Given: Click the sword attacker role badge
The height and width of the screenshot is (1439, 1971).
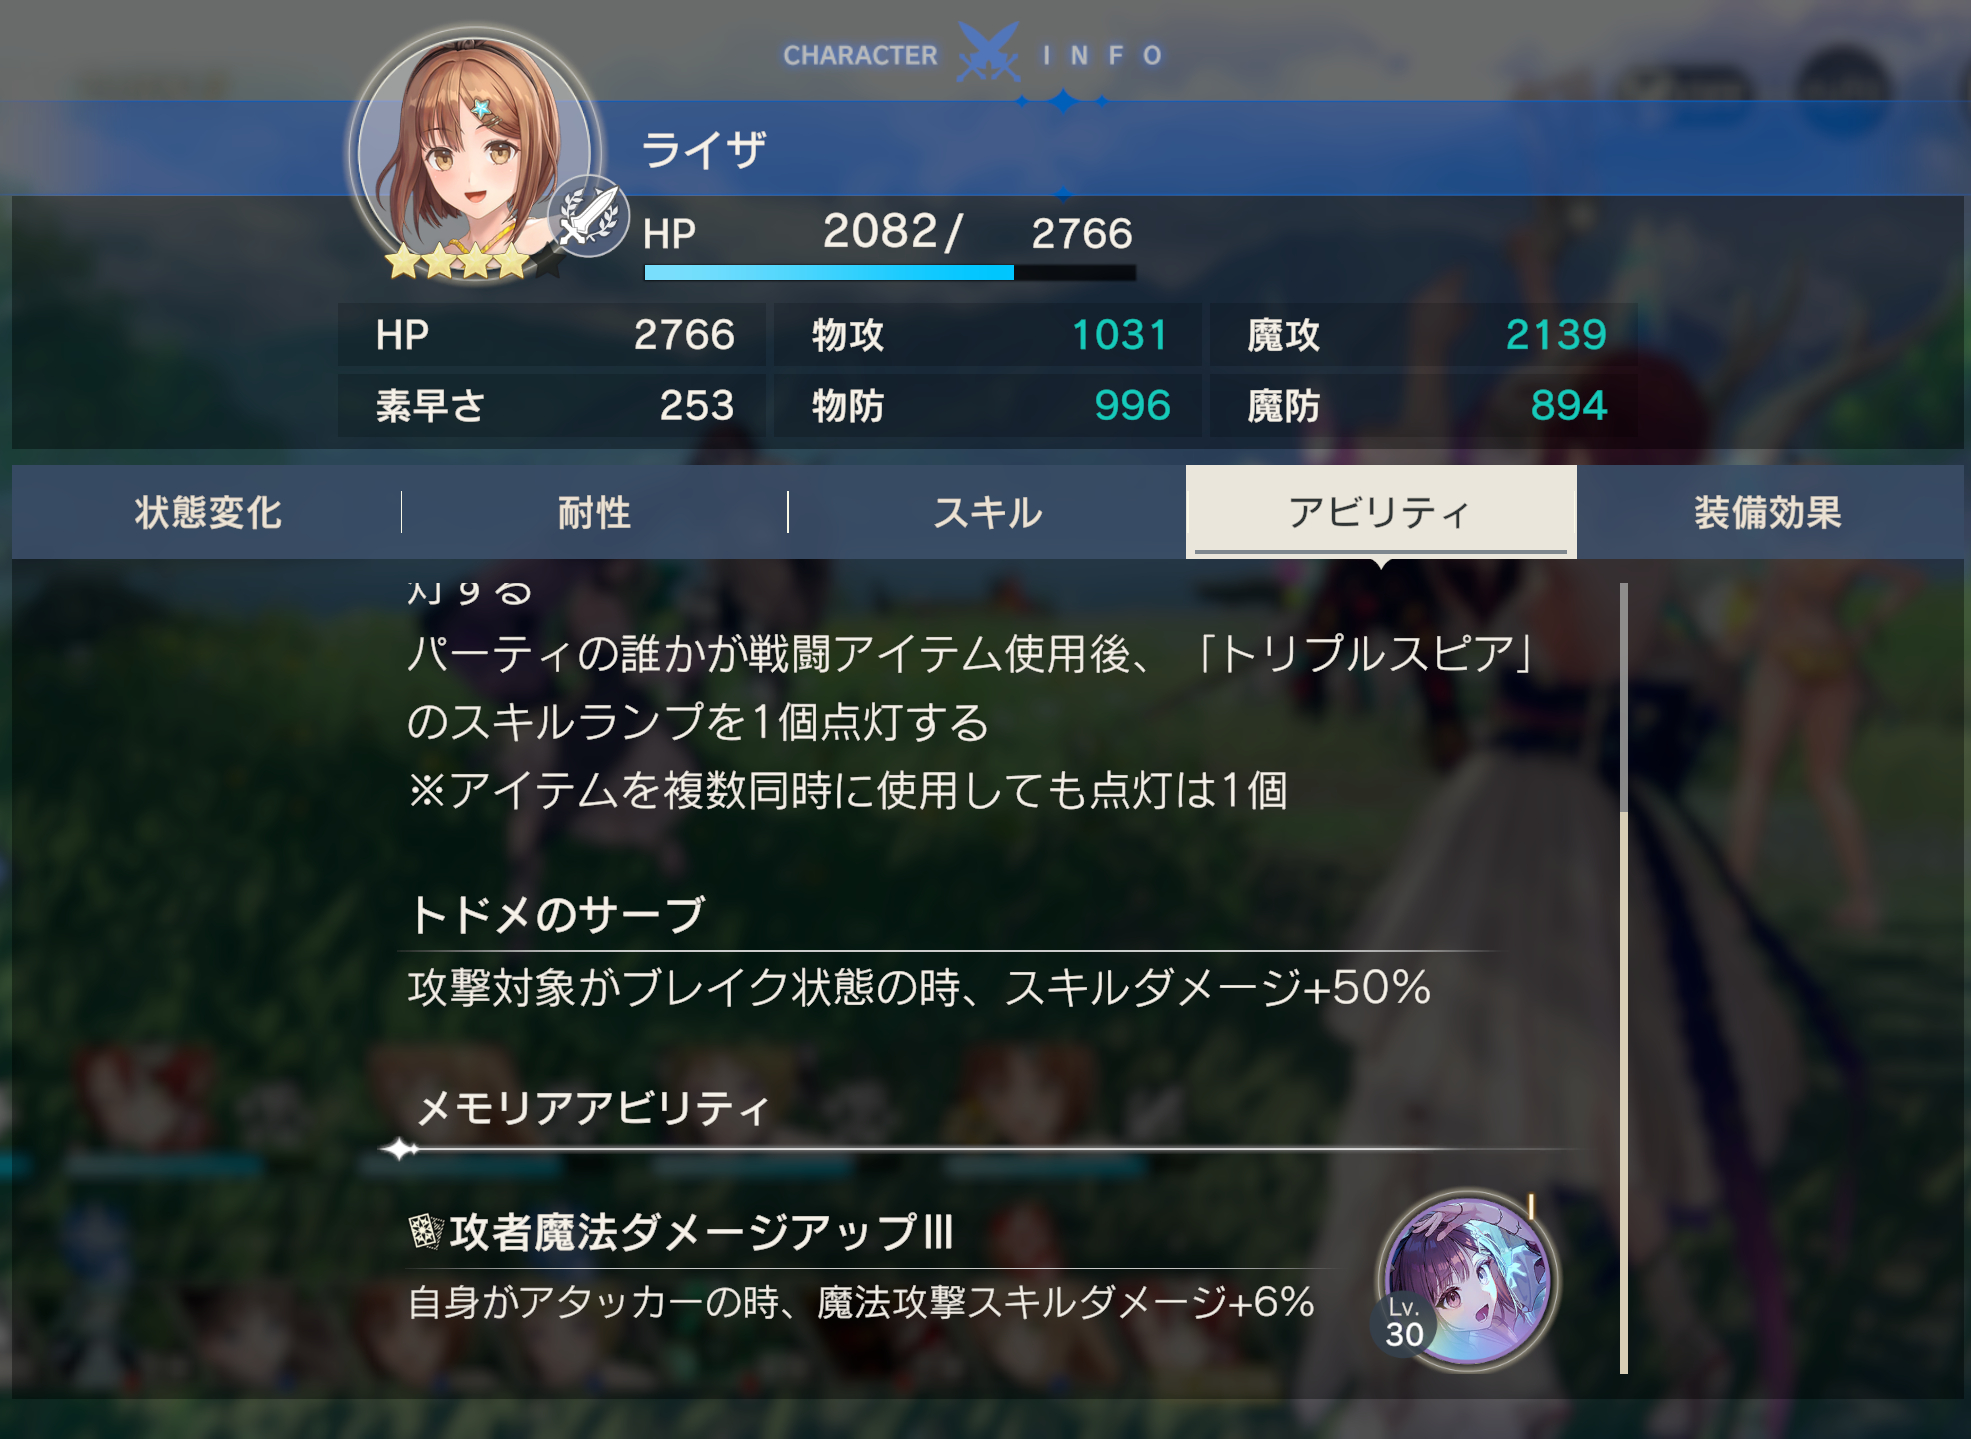Looking at the screenshot, I should click(x=588, y=216).
